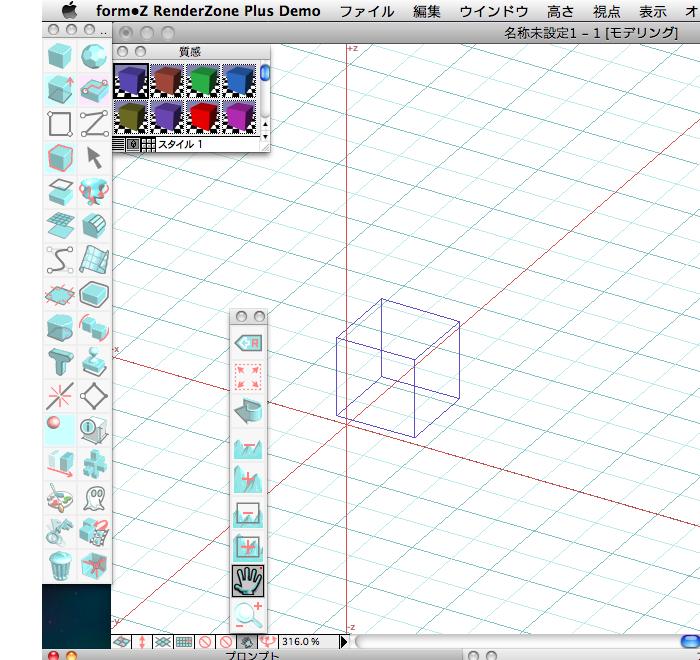Choose the 3D Extrusion object type tool

tap(60, 90)
